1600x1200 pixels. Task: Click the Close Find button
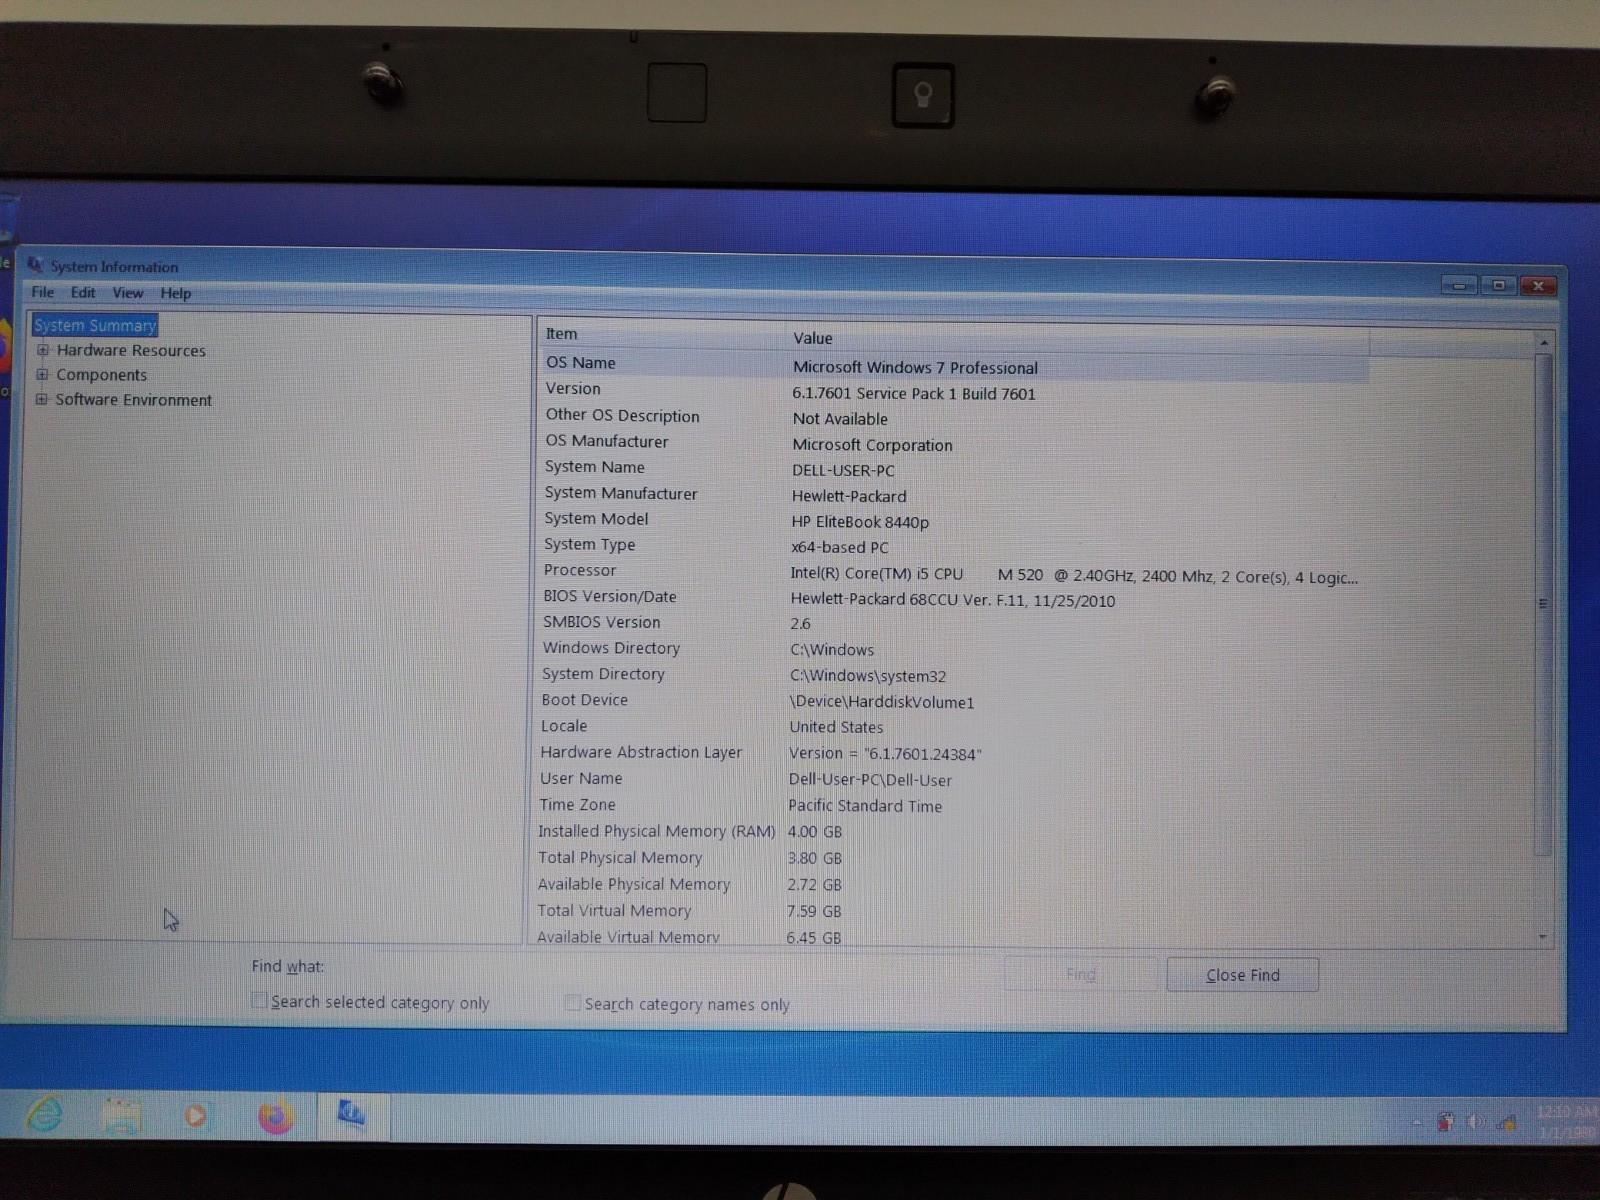coord(1242,975)
